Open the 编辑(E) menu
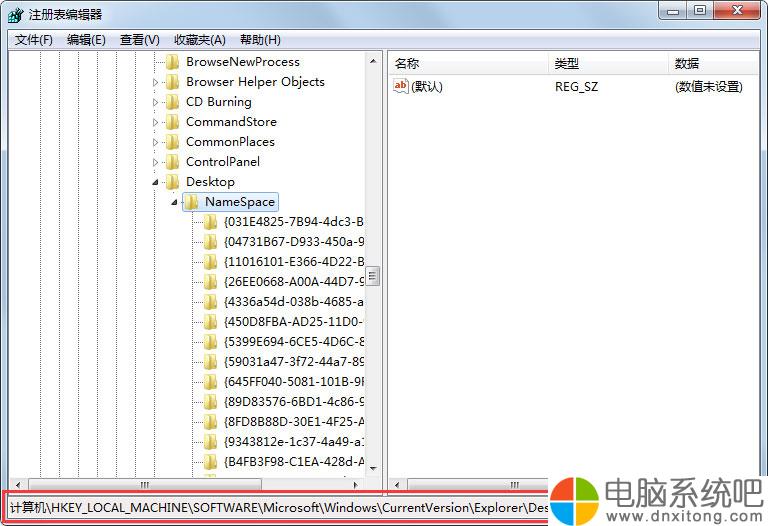 tap(86, 40)
